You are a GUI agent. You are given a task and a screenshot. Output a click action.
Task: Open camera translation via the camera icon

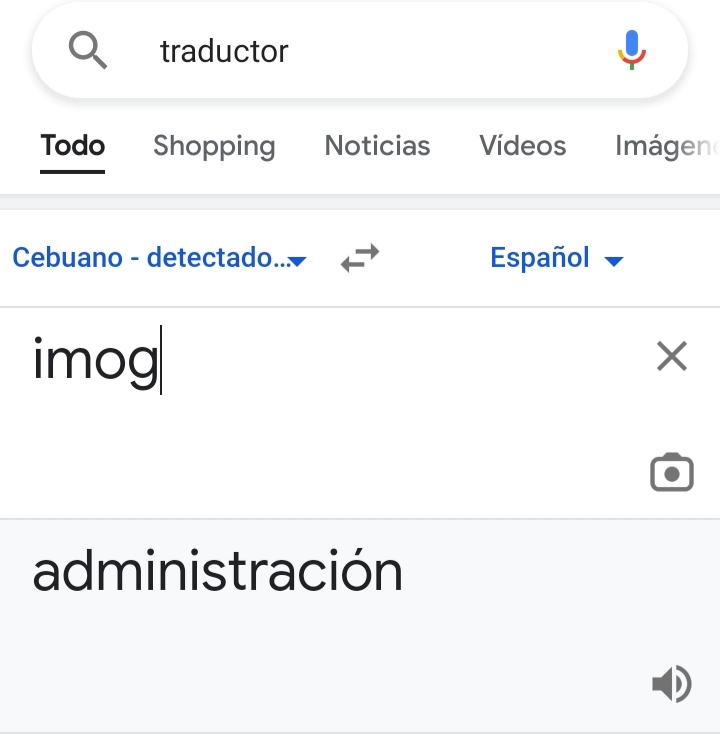[x=672, y=473]
